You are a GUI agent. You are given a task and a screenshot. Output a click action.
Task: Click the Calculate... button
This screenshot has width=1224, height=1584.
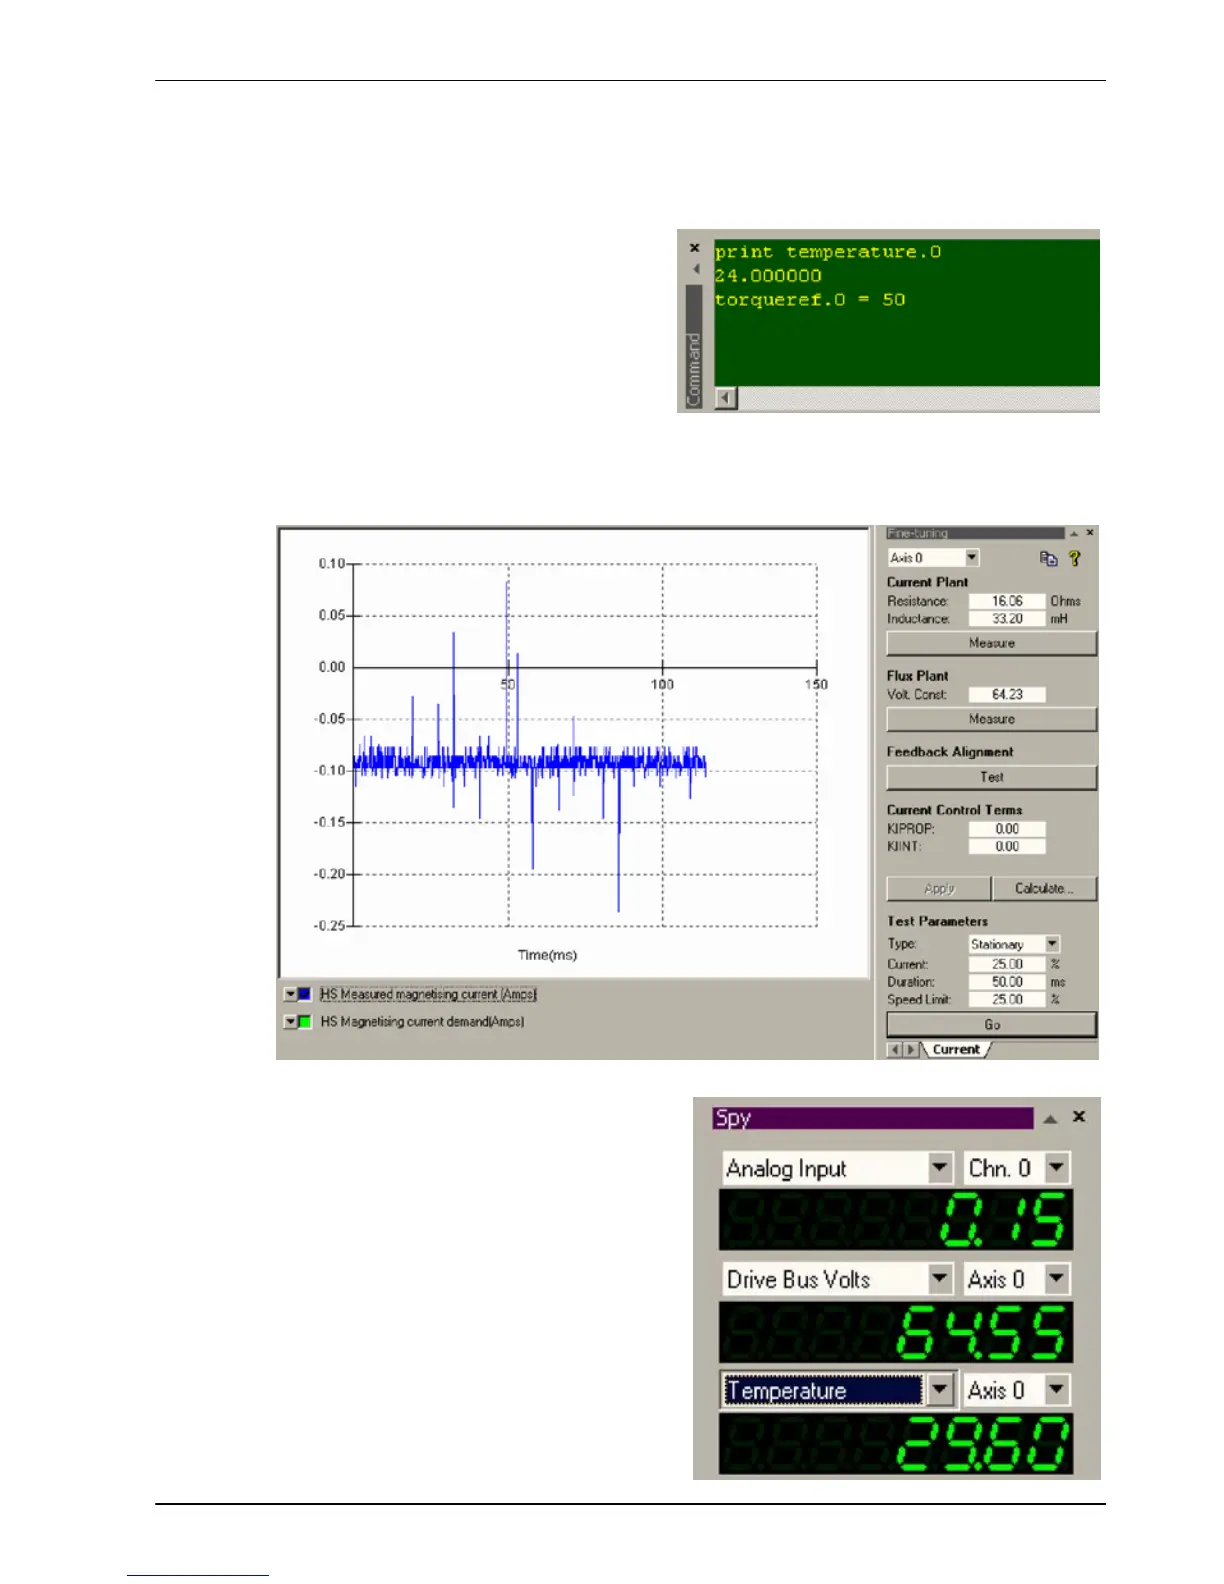coord(1044,888)
